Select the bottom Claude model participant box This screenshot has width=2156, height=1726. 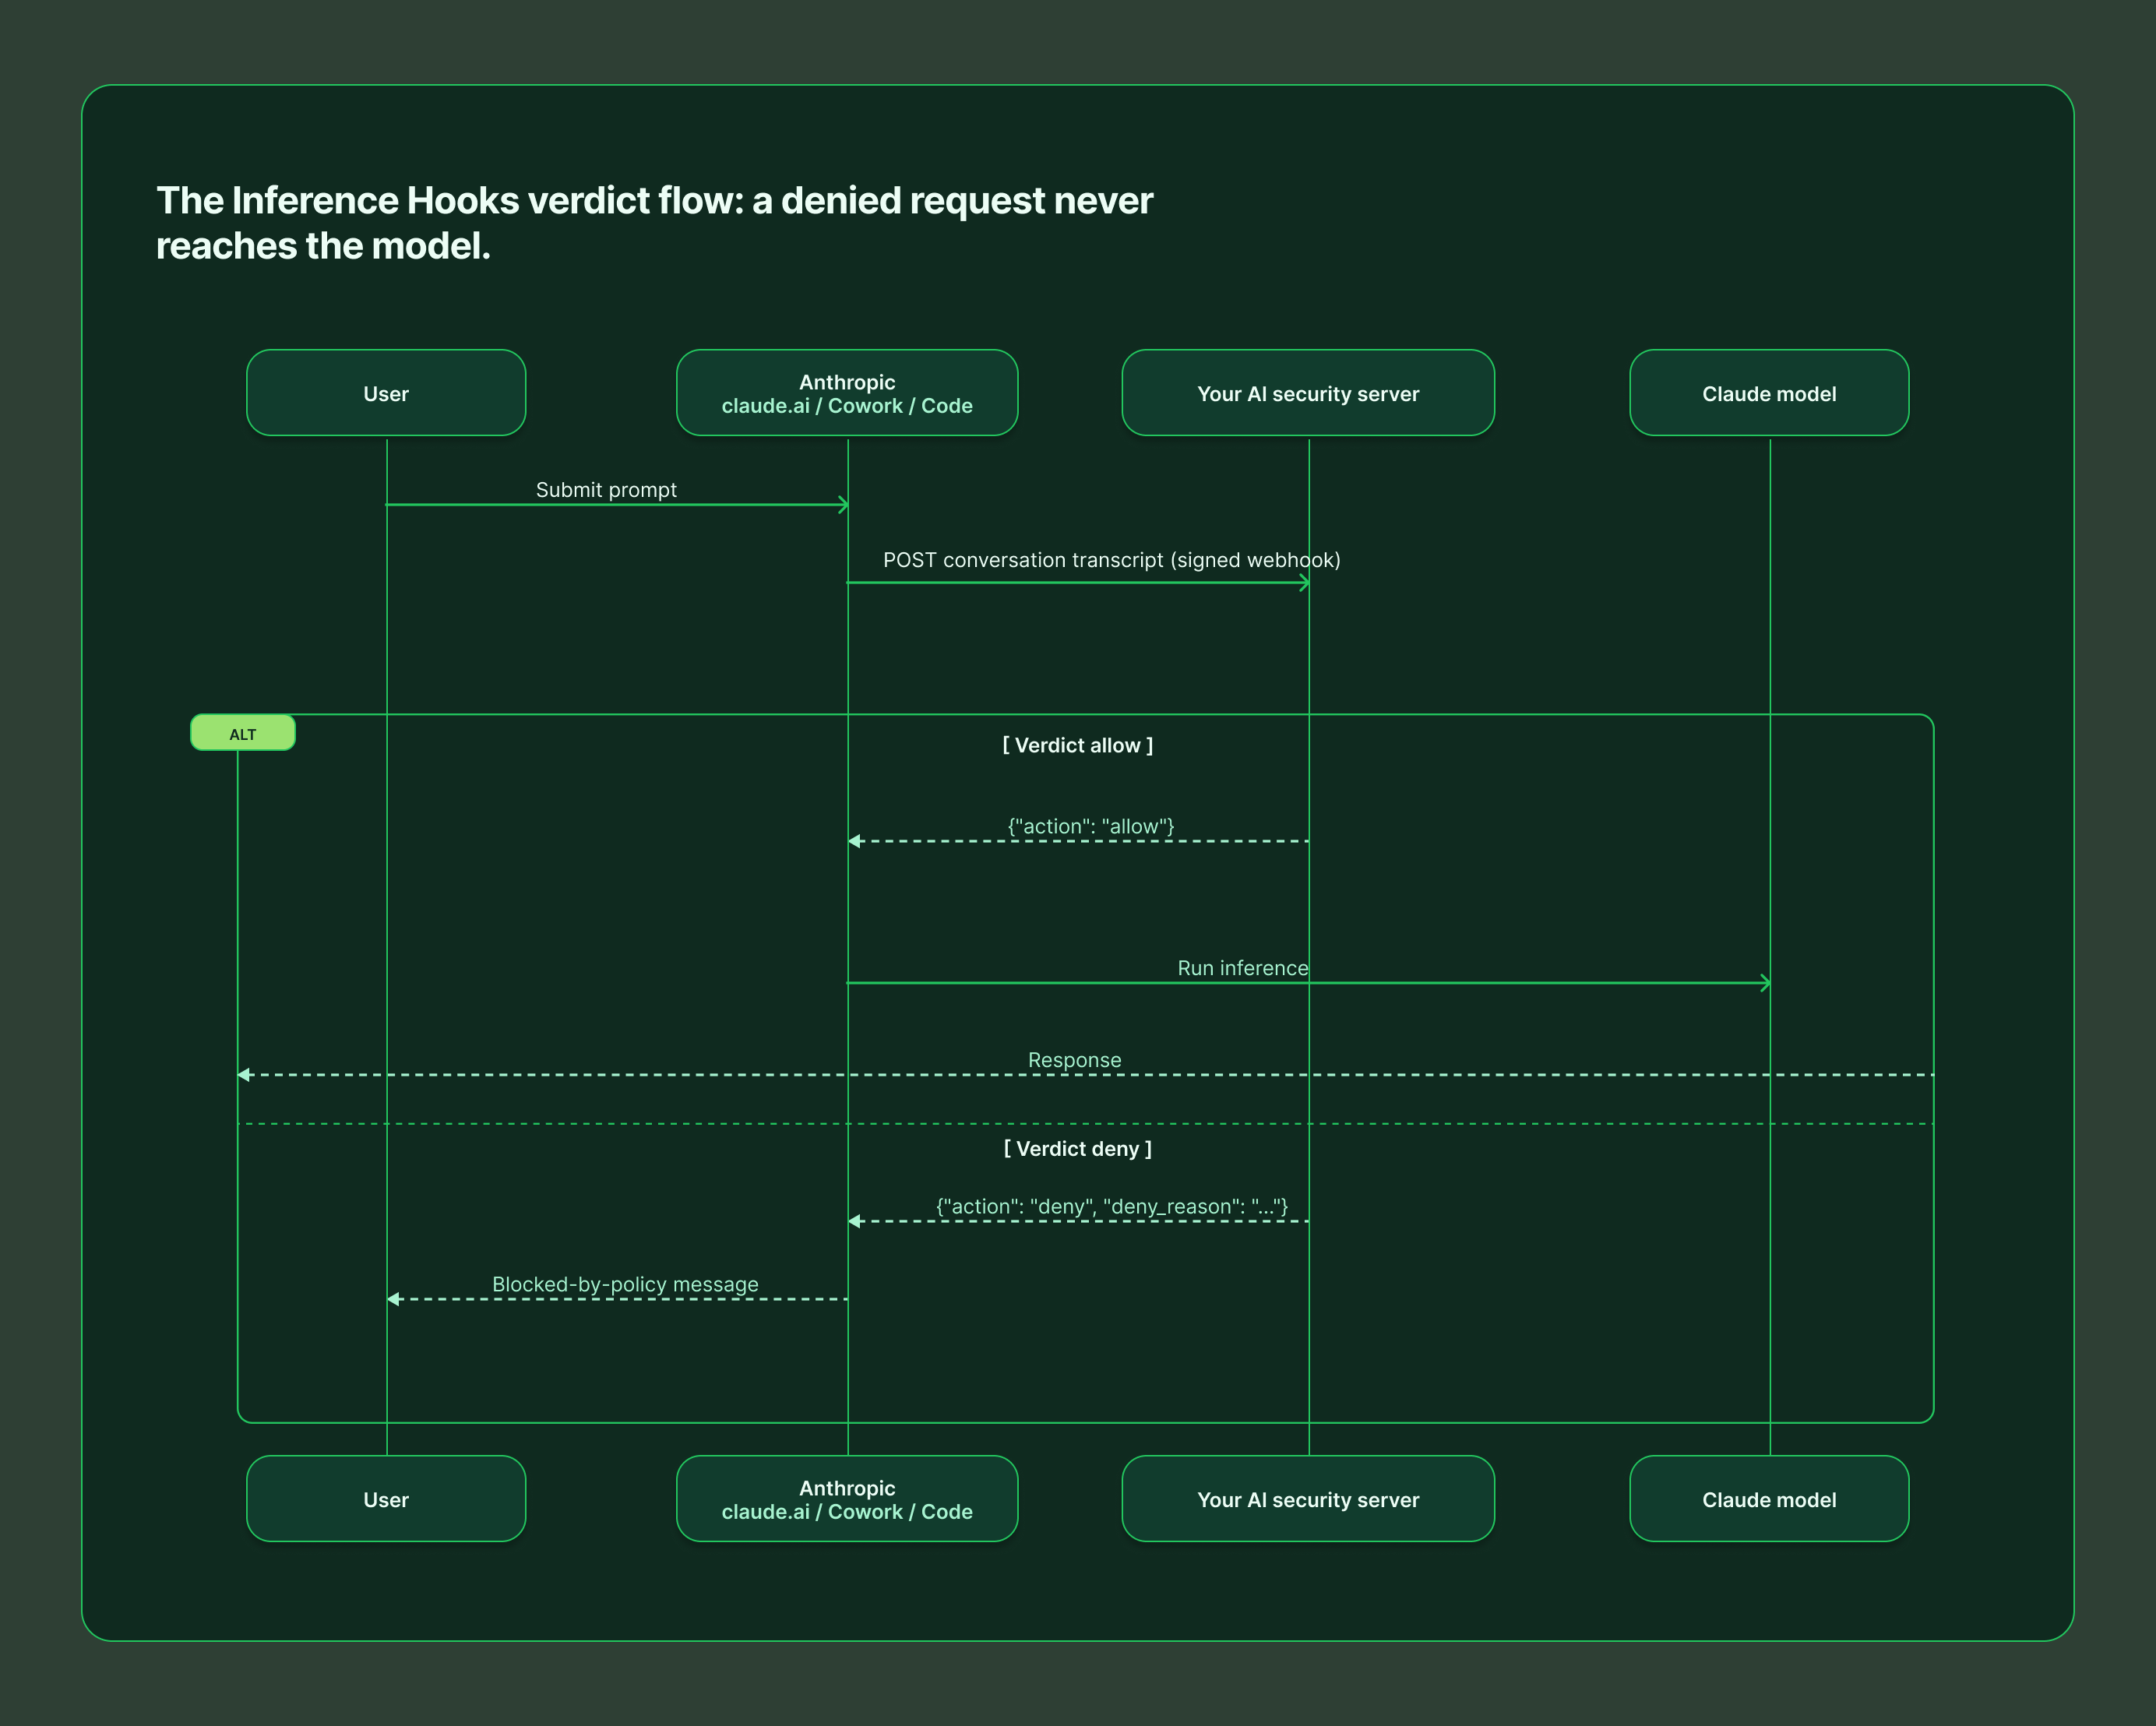click(x=1769, y=1499)
